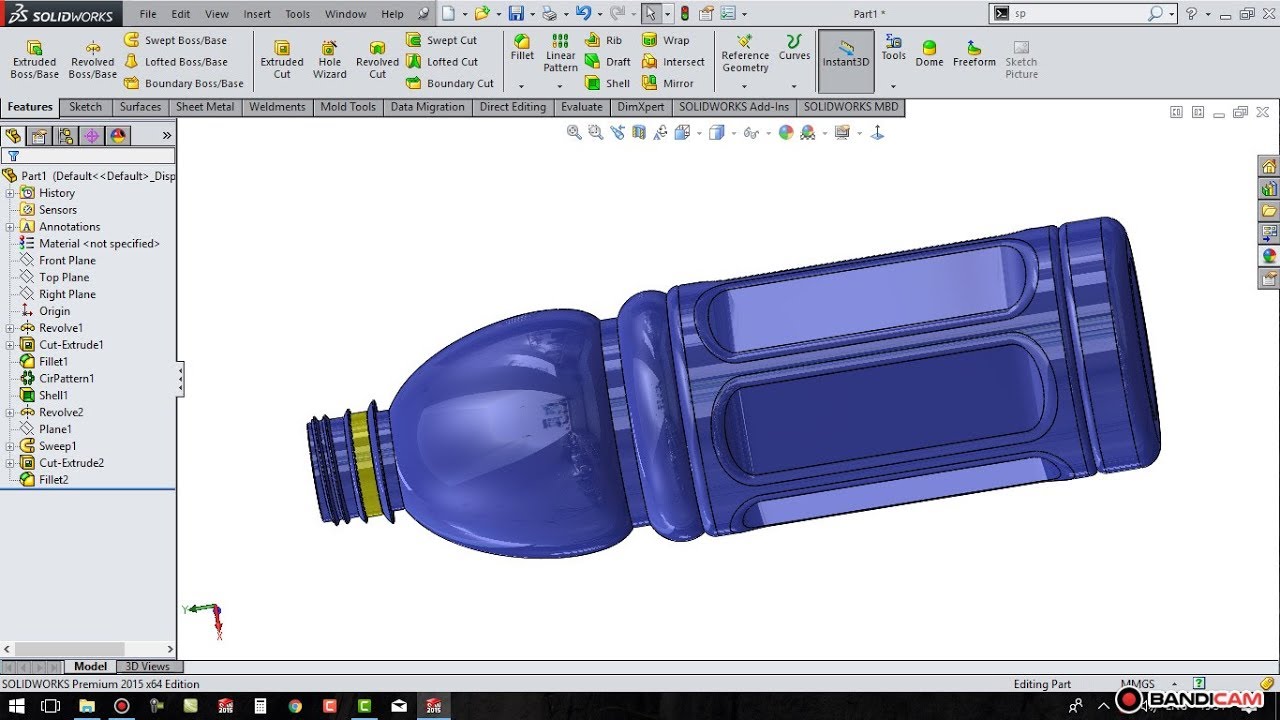Open the Hole Wizard
The image size is (1280, 720).
point(329,60)
